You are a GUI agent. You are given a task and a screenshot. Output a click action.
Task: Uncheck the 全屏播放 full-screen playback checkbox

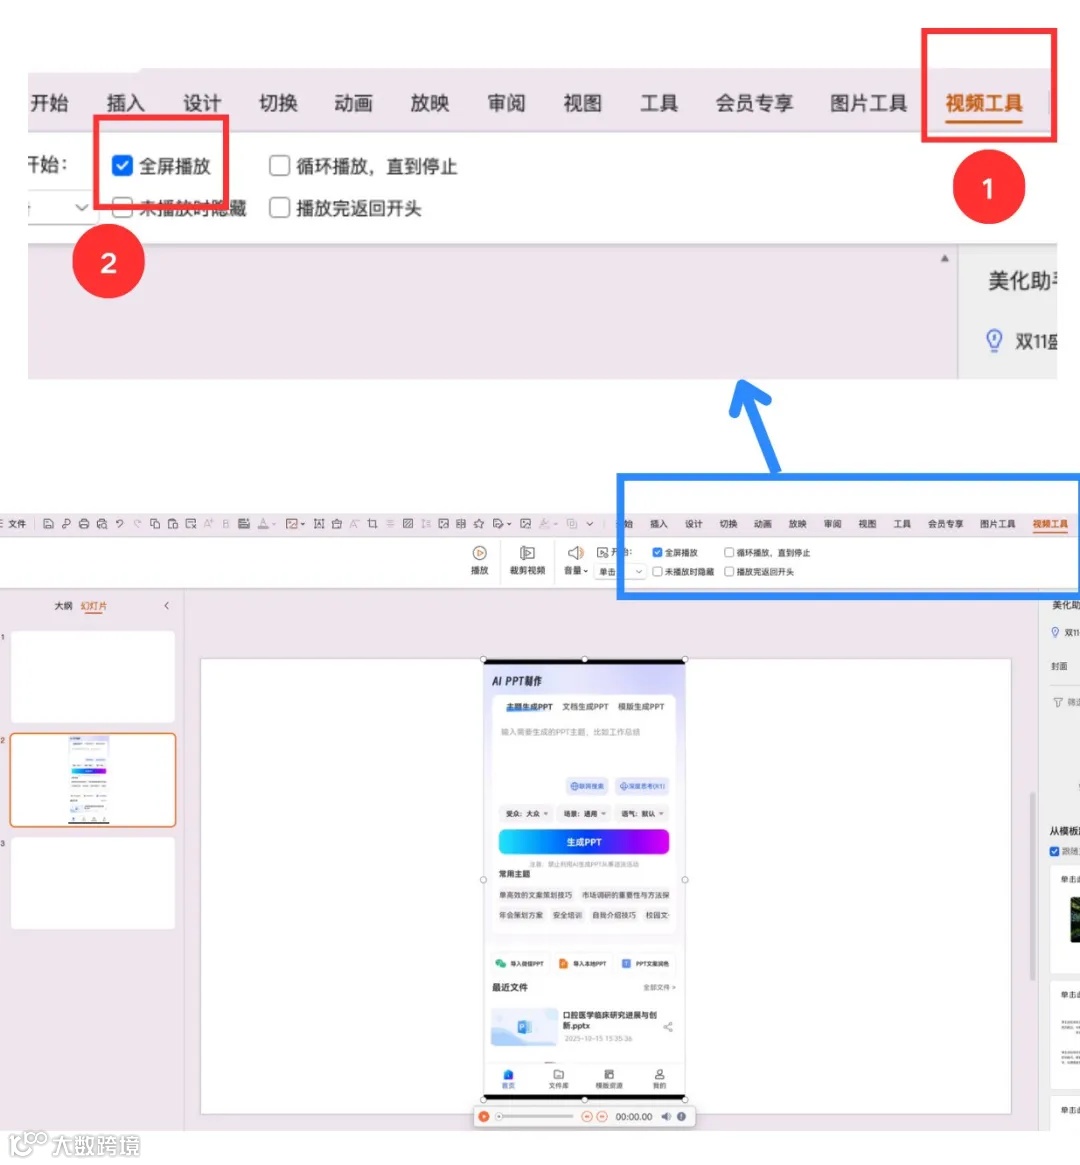coord(121,166)
